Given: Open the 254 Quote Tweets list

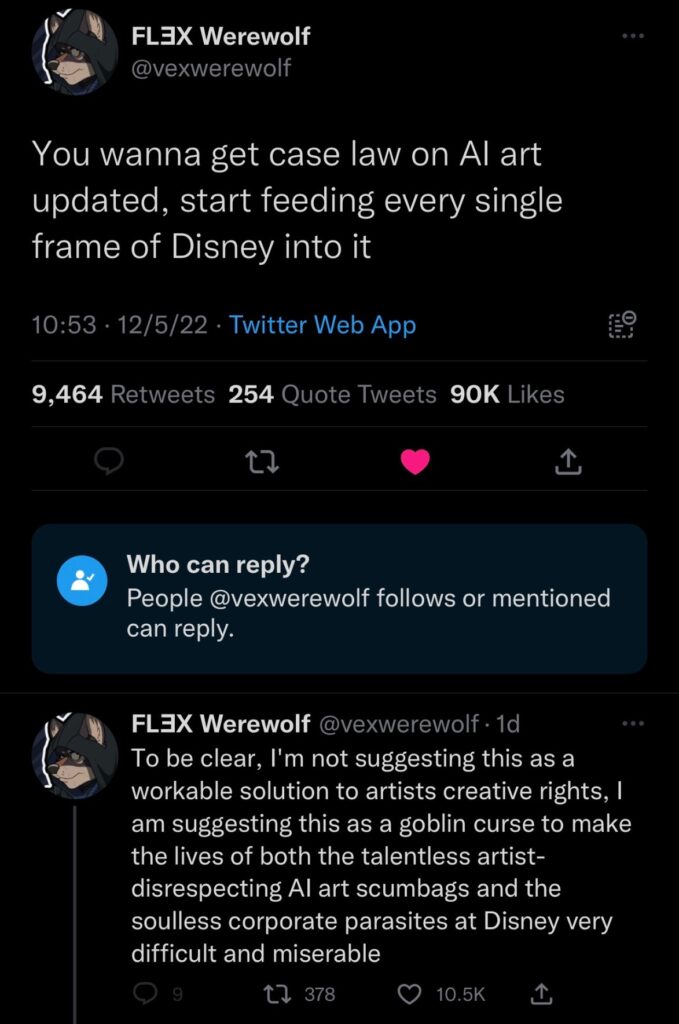Looking at the screenshot, I should [332, 394].
